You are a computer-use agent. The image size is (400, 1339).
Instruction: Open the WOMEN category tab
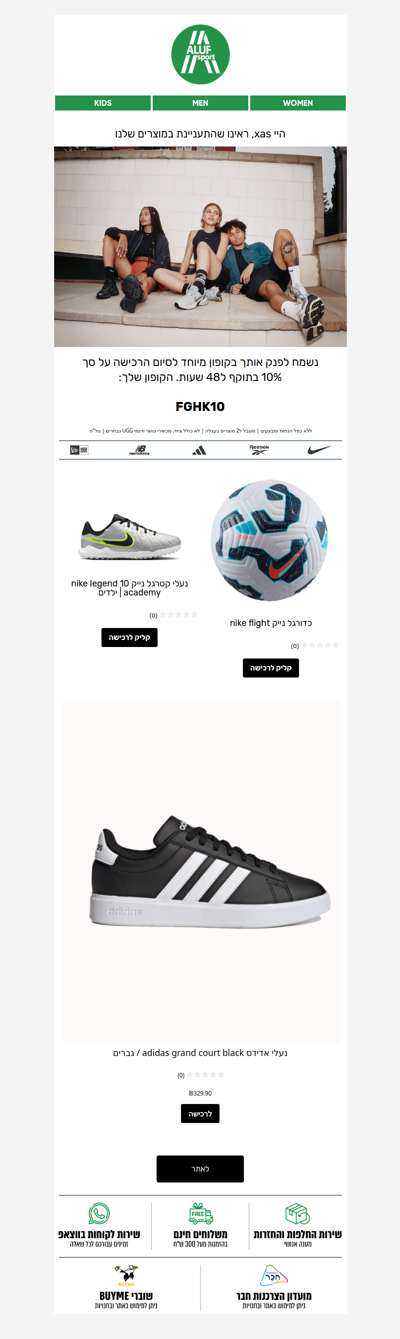click(x=298, y=103)
